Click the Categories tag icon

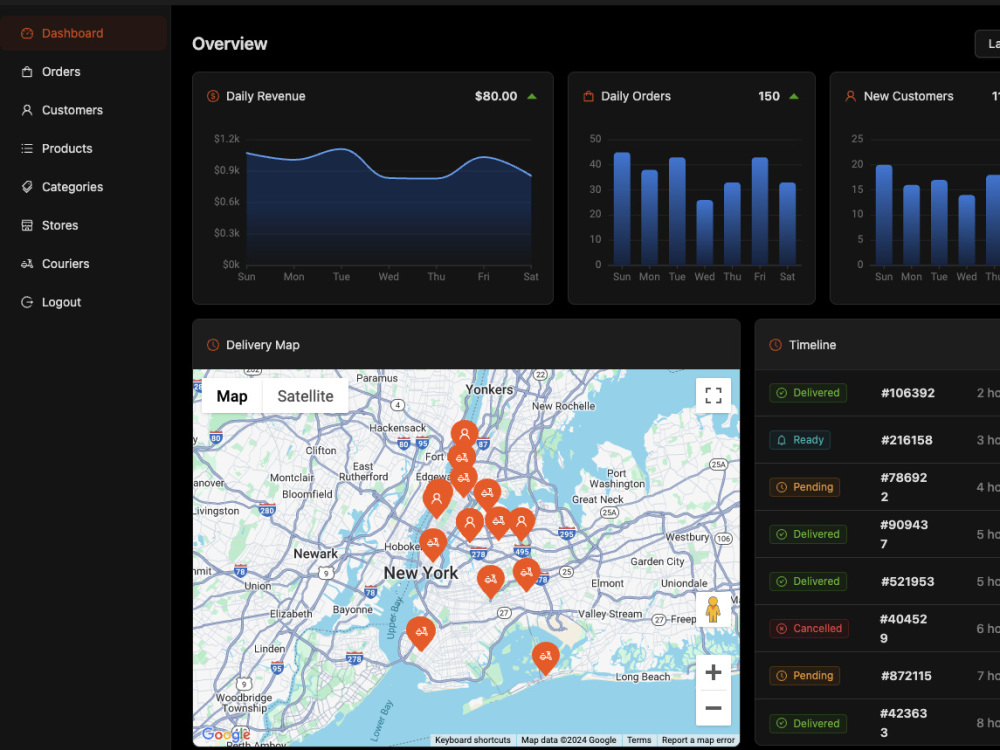[27, 187]
